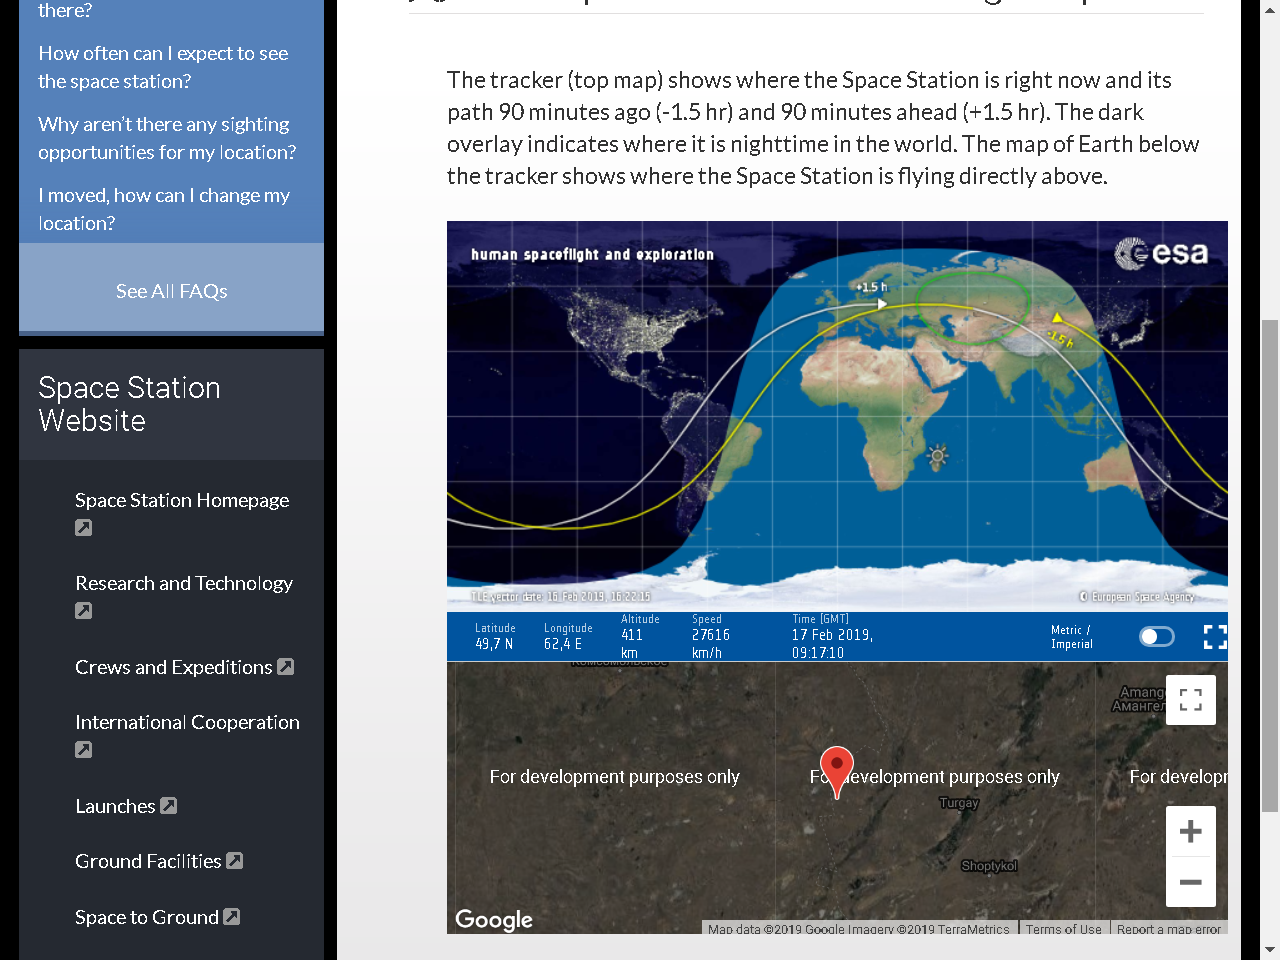
Task: Click the ESA logo on the tracker
Action: (1161, 253)
